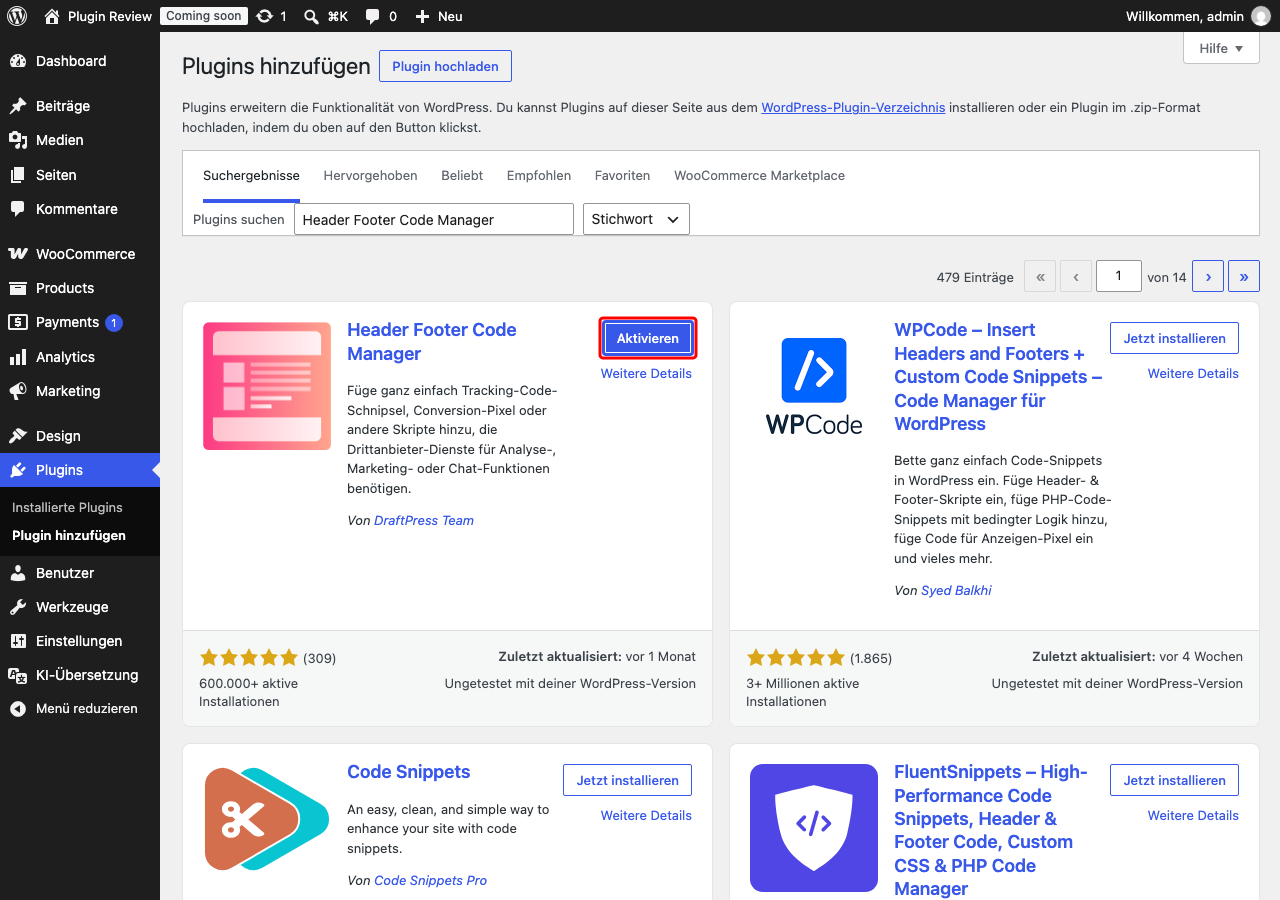Screen dimensions: 1280x900
Task: Open the Stichwort search type dropdown
Action: click(x=636, y=219)
